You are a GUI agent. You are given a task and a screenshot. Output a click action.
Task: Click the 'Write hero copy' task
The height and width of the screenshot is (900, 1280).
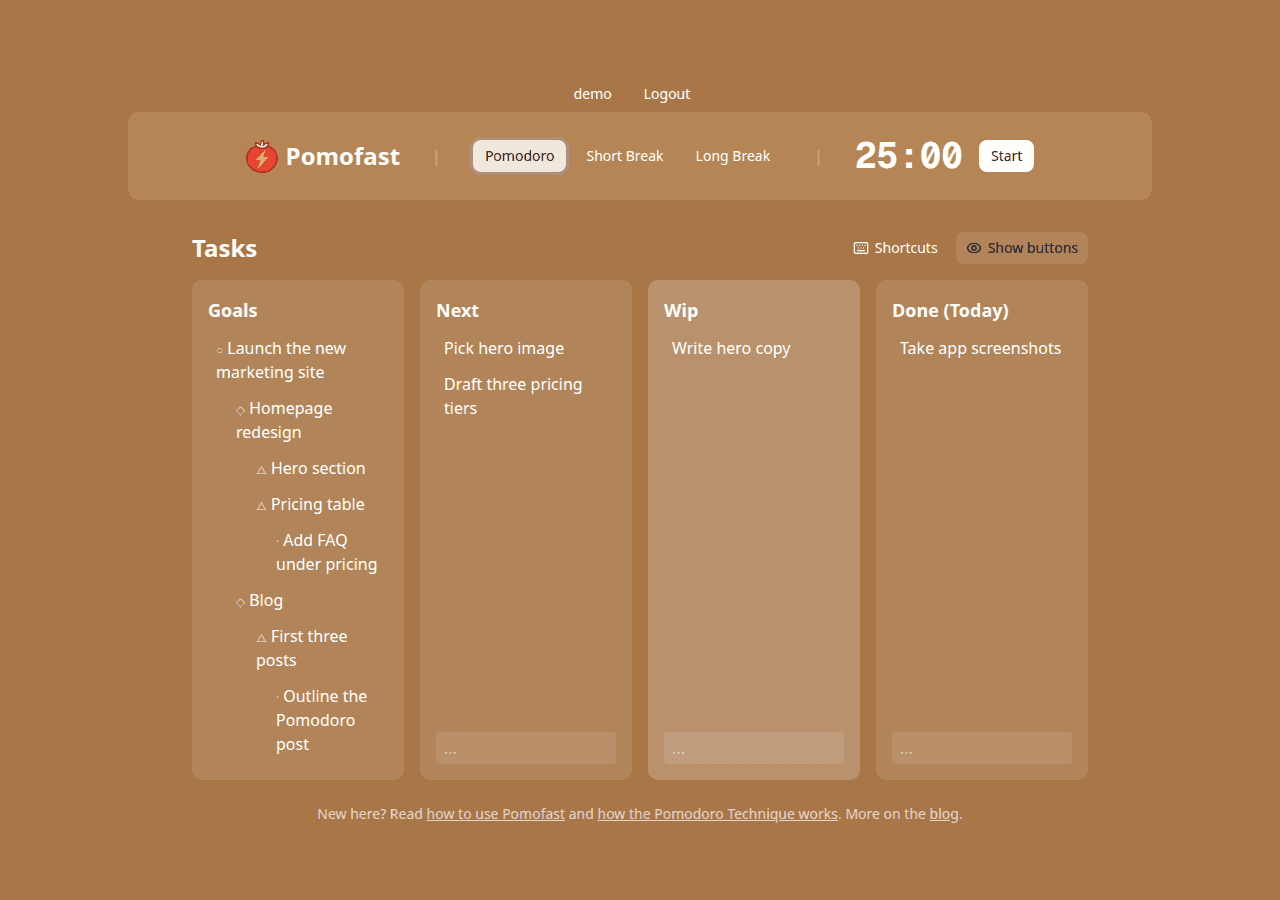click(754, 348)
